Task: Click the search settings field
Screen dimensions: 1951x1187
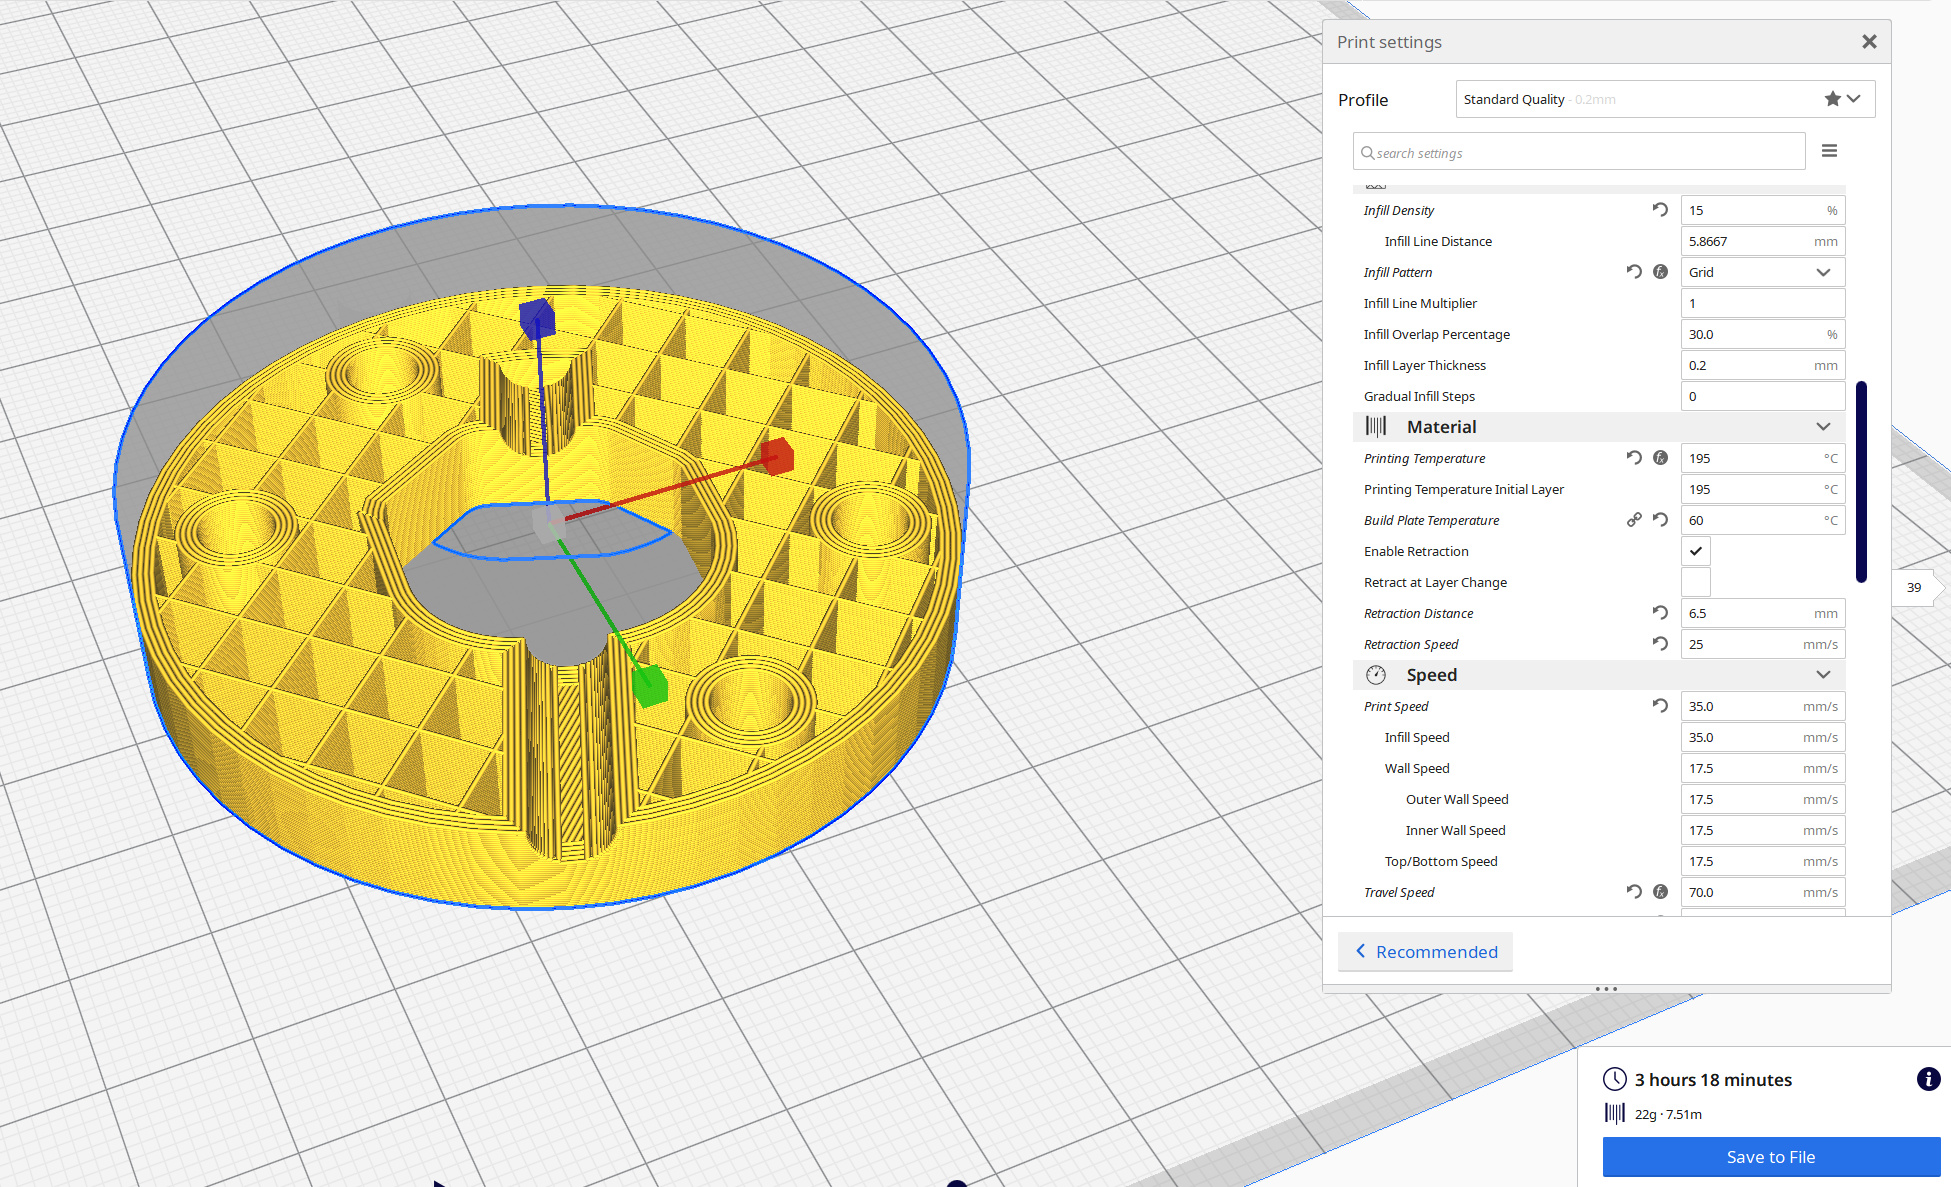Action: pyautogui.click(x=1580, y=153)
